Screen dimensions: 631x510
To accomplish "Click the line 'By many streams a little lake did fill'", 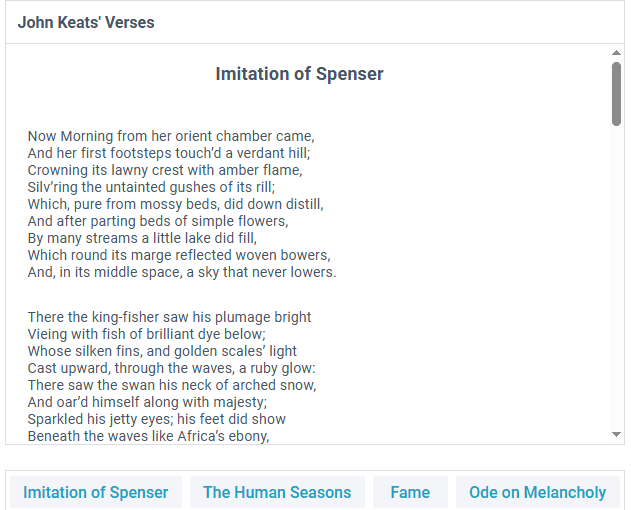I will 142,238.
